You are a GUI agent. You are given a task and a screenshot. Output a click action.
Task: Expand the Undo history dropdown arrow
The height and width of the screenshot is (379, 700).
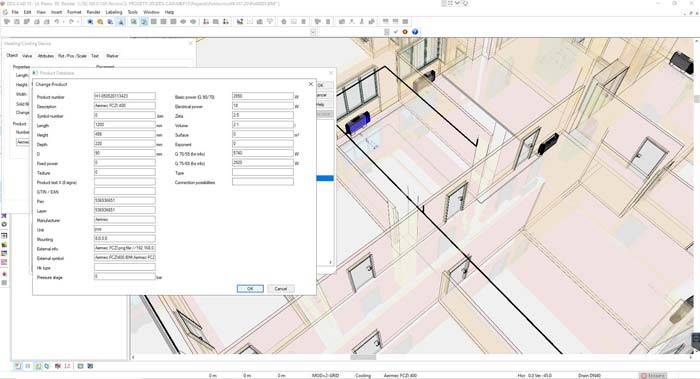pos(63,21)
